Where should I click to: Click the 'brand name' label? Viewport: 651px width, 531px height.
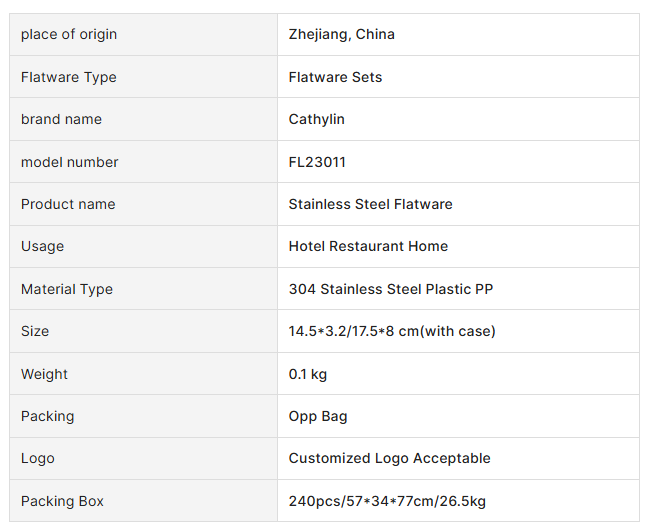61,119
